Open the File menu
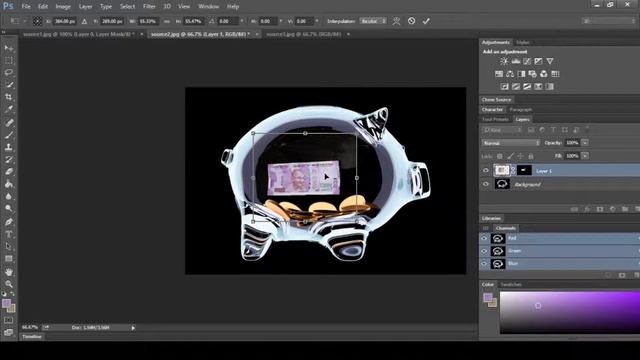The height and width of the screenshot is (360, 640). coord(26,7)
